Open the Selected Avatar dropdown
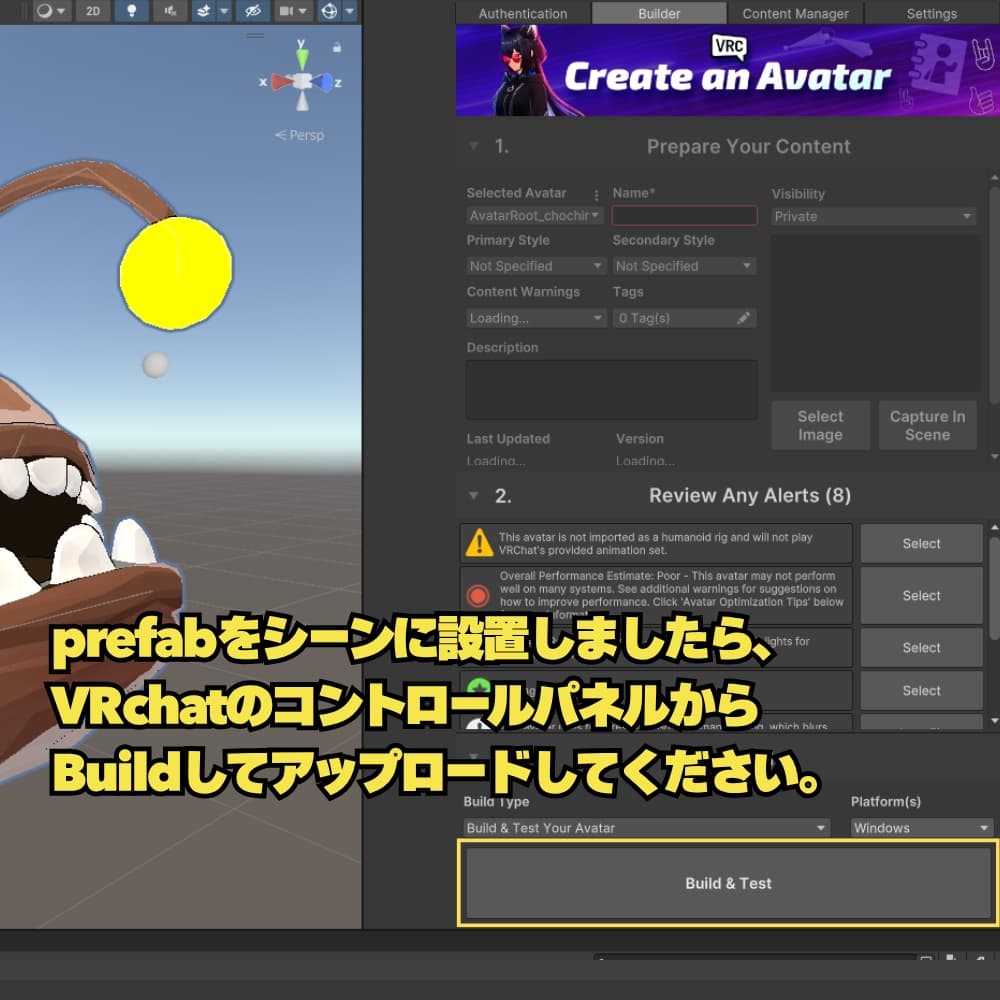This screenshot has height=1000, width=1000. point(534,216)
